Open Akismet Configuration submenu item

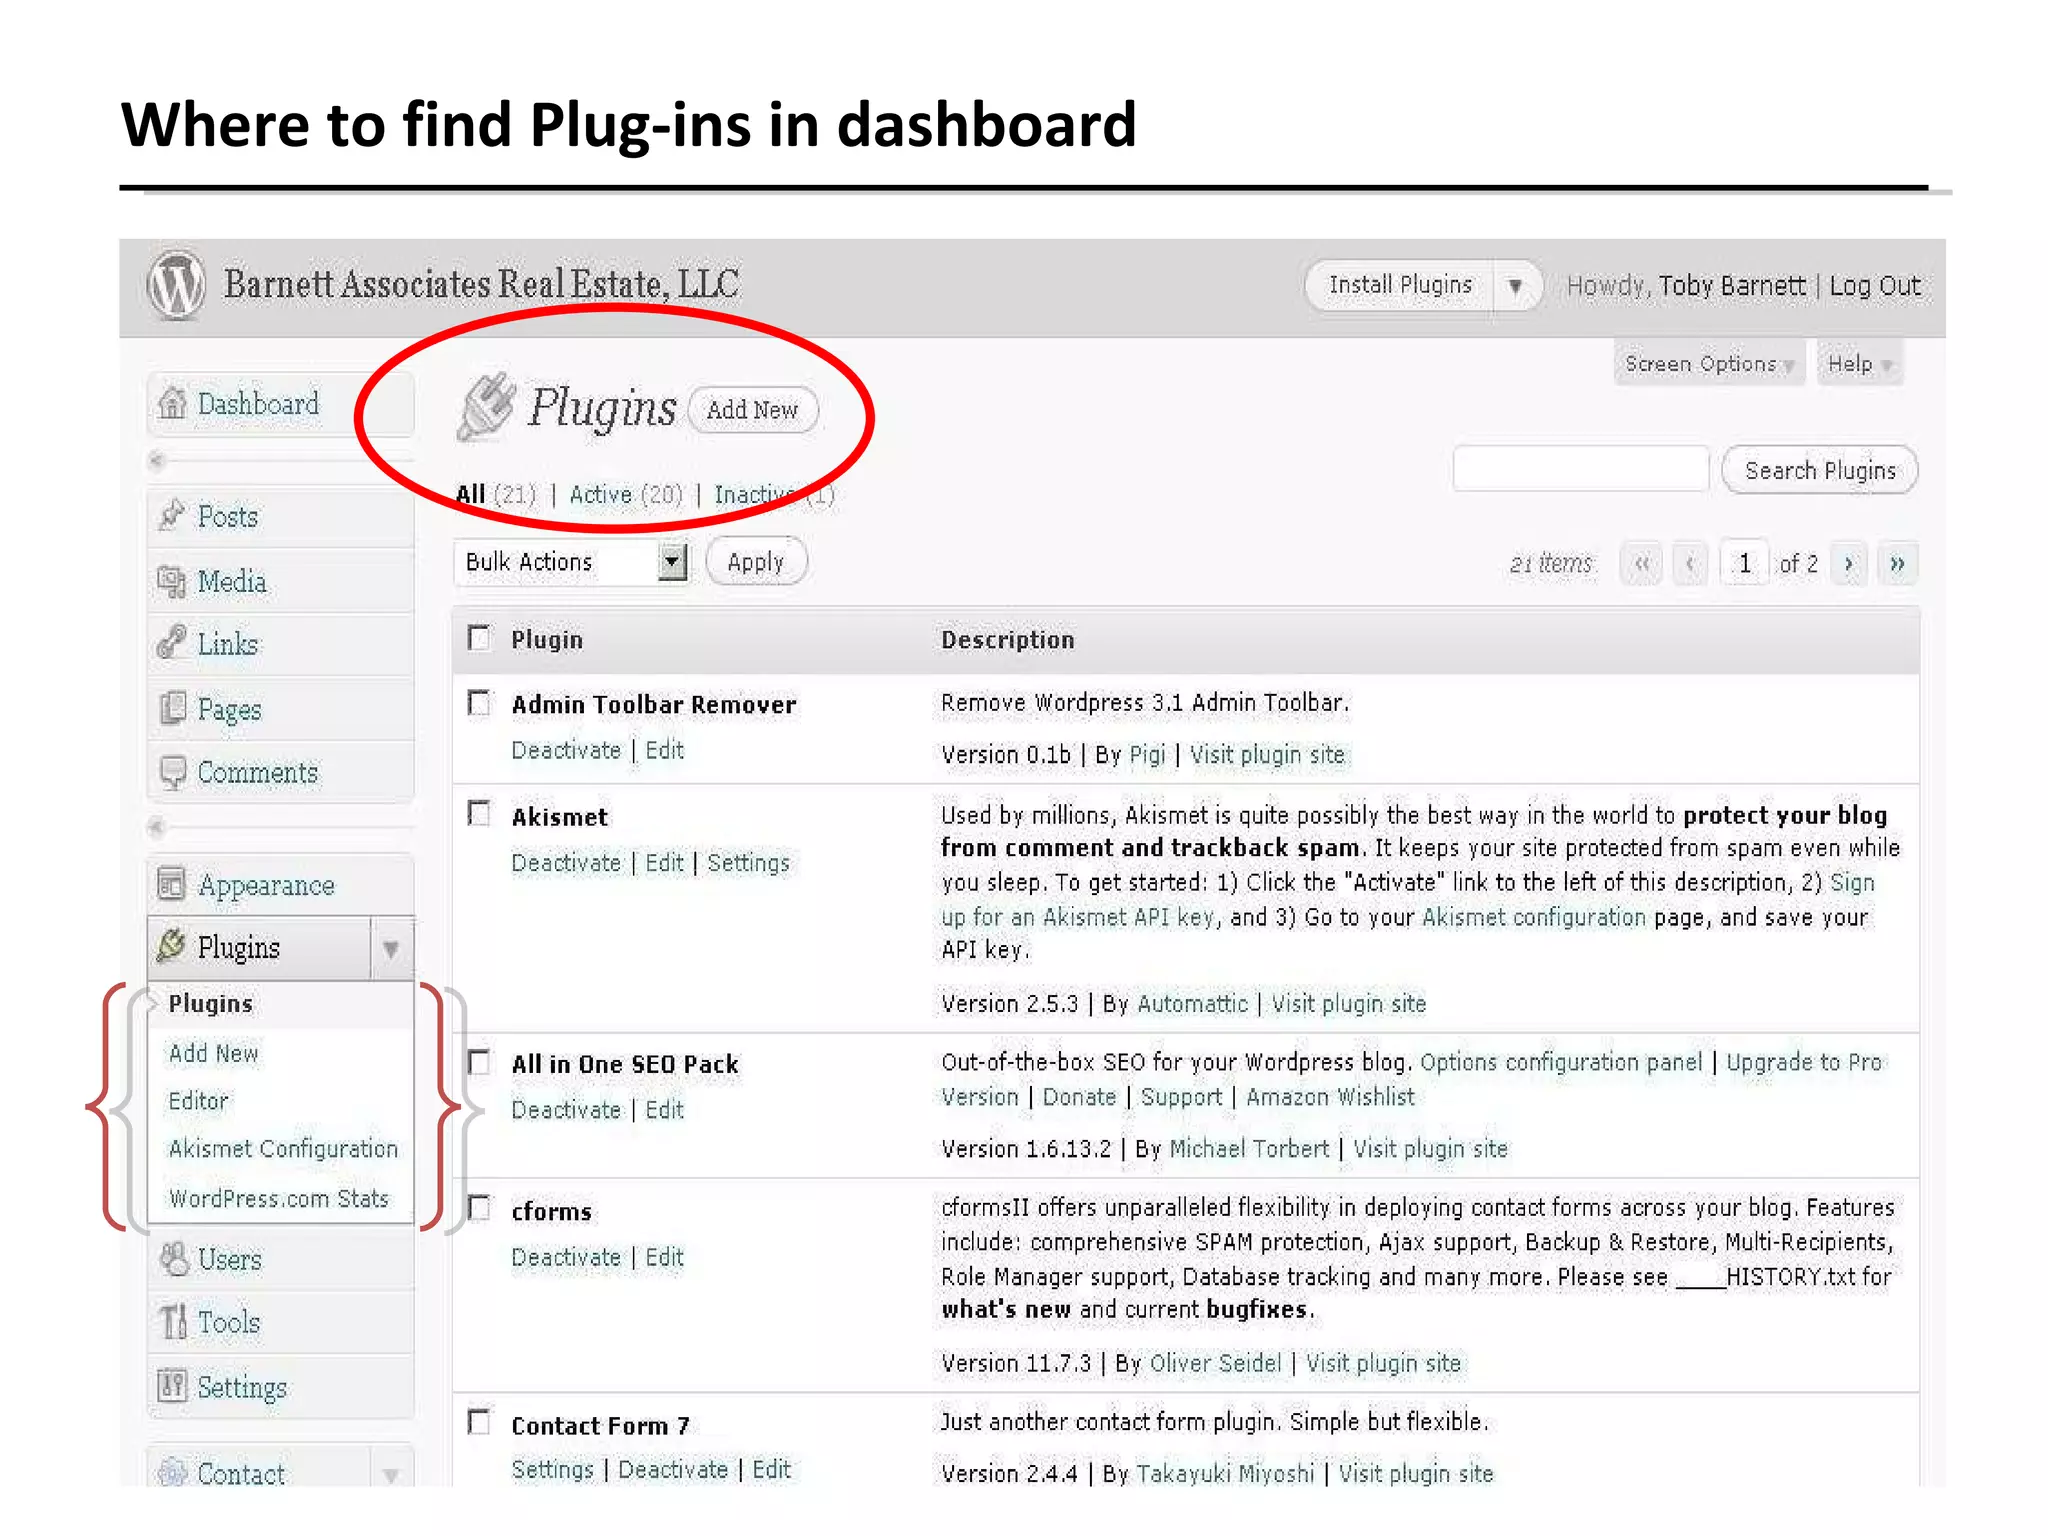coord(283,1149)
